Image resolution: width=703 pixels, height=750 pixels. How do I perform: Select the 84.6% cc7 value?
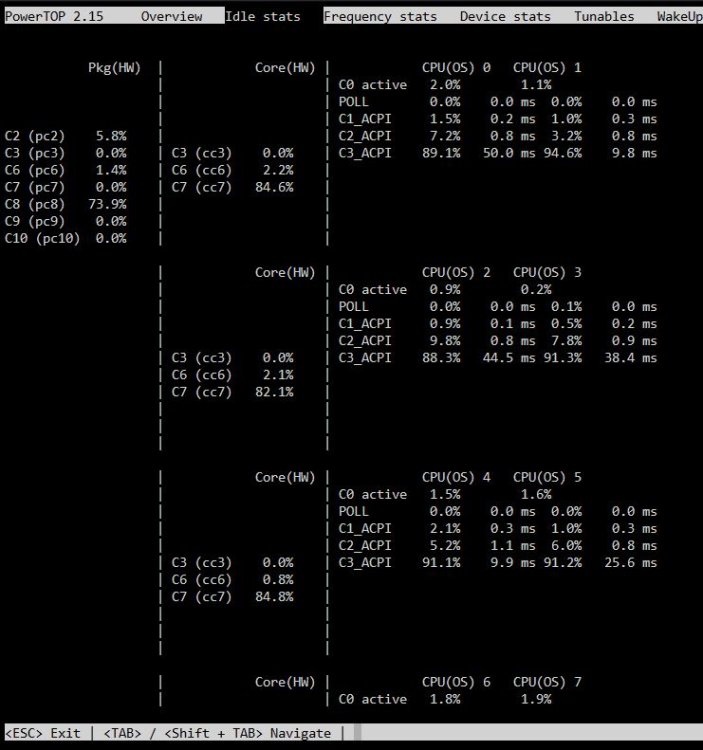tap(275, 187)
